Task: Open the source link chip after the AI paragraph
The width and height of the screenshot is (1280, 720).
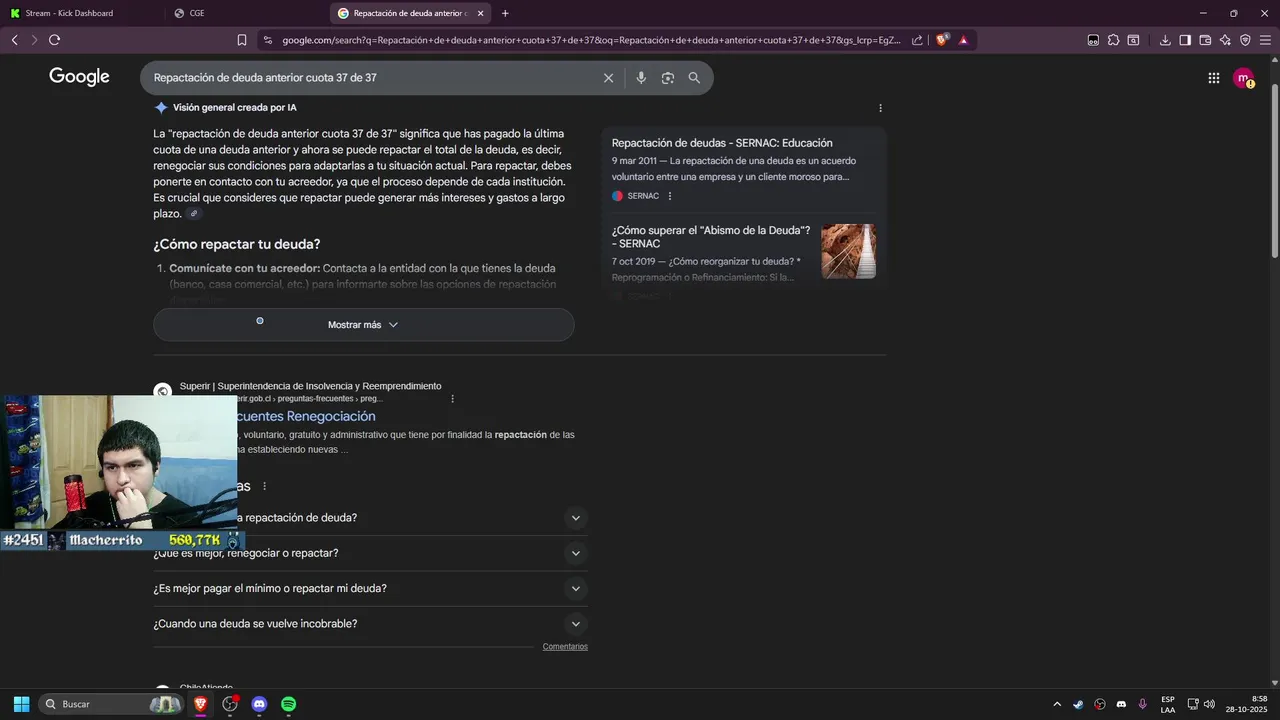Action: pos(194,214)
